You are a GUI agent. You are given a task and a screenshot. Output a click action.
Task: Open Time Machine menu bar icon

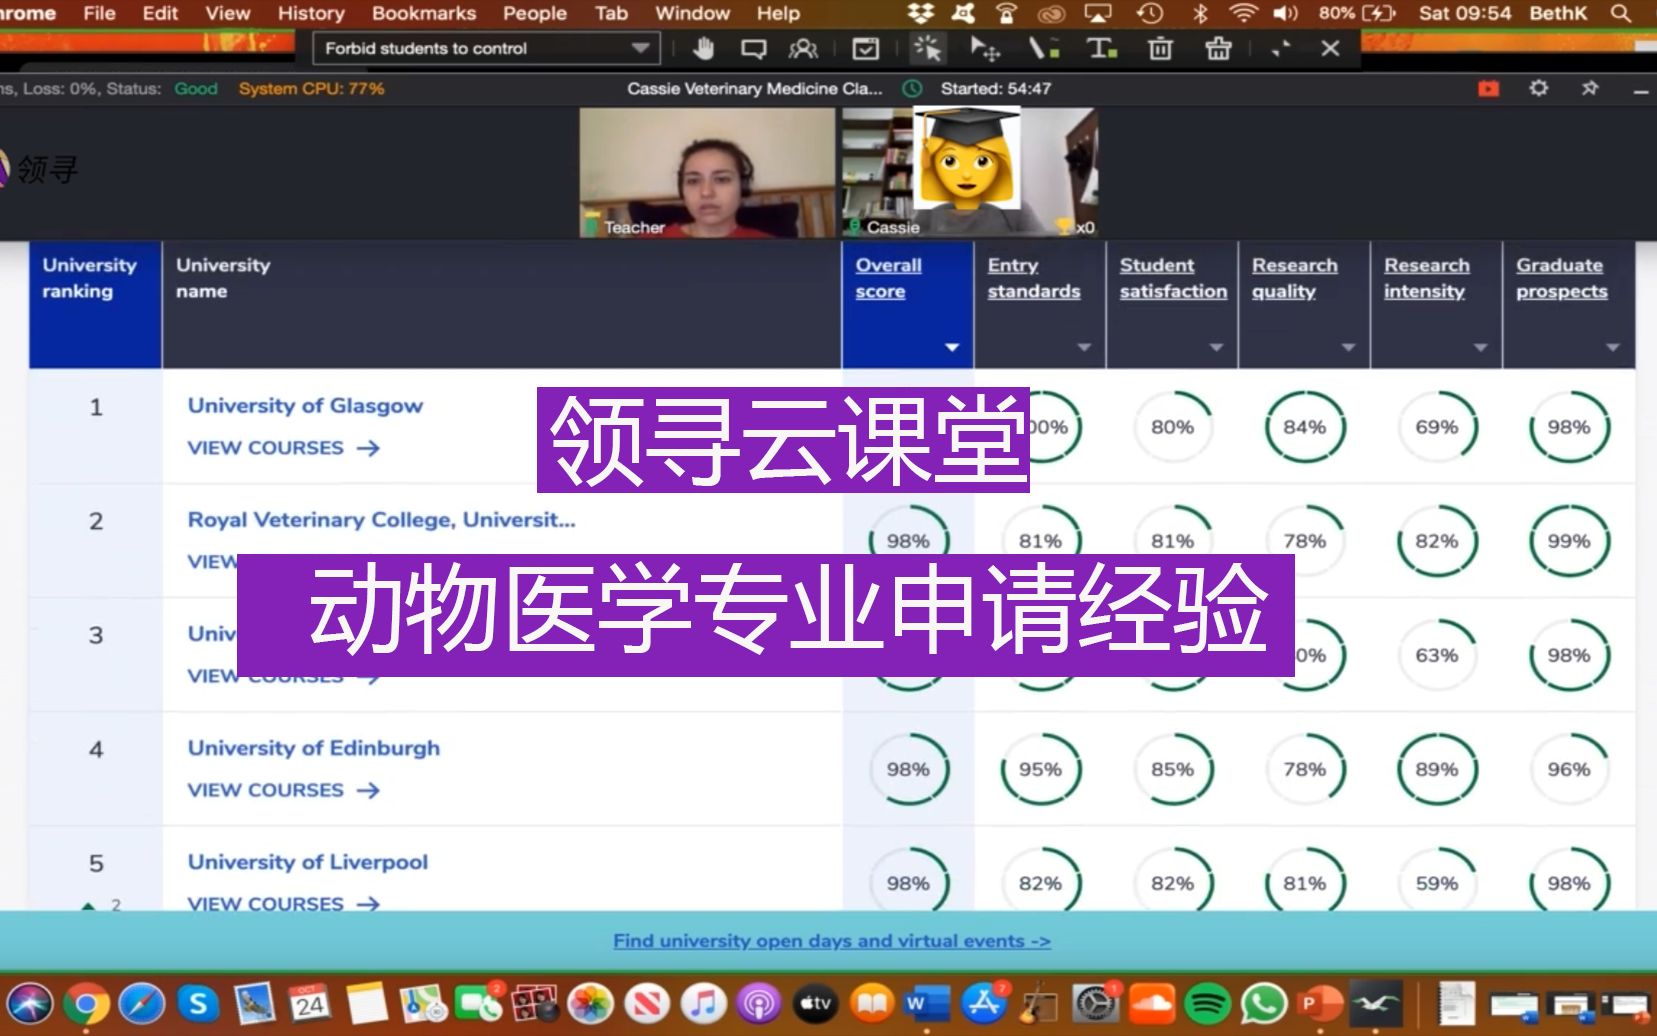[x=1150, y=13]
